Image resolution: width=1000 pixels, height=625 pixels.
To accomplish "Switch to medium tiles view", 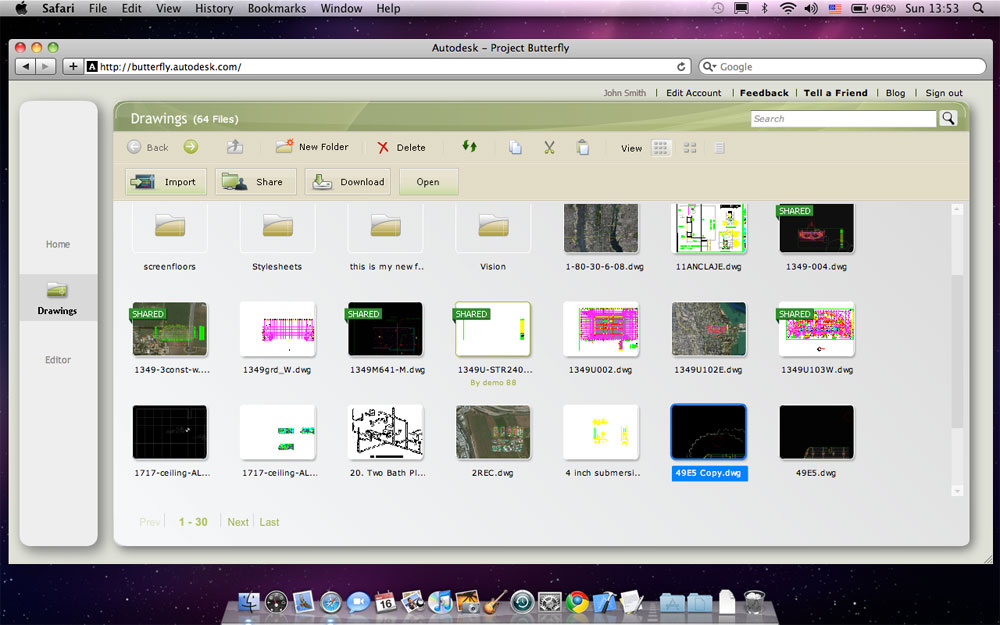I will tap(690, 148).
